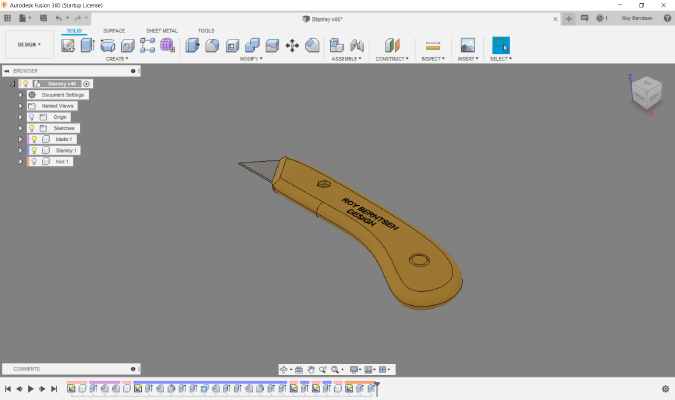Open the Orbit navigation tool
This screenshot has width=675, height=400.
283,369
